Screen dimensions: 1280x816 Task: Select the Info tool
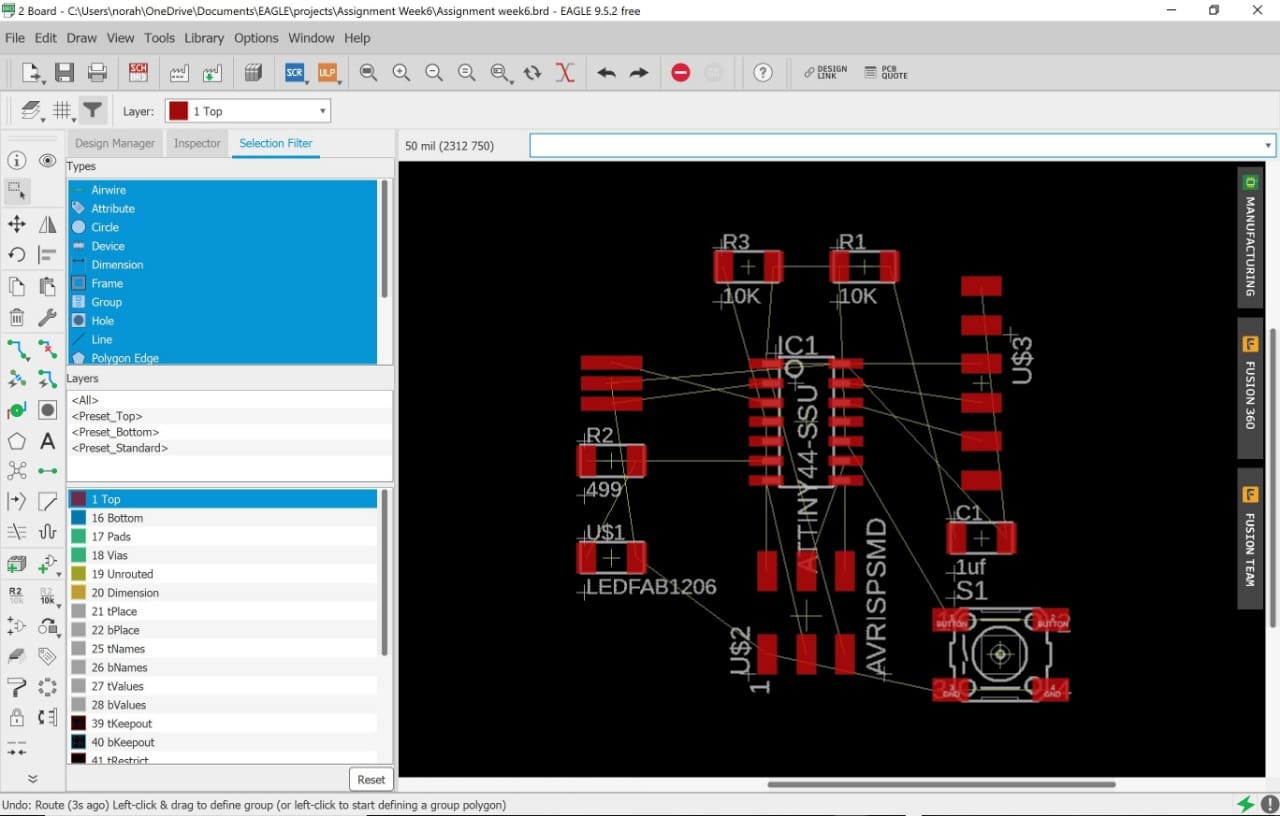17,161
